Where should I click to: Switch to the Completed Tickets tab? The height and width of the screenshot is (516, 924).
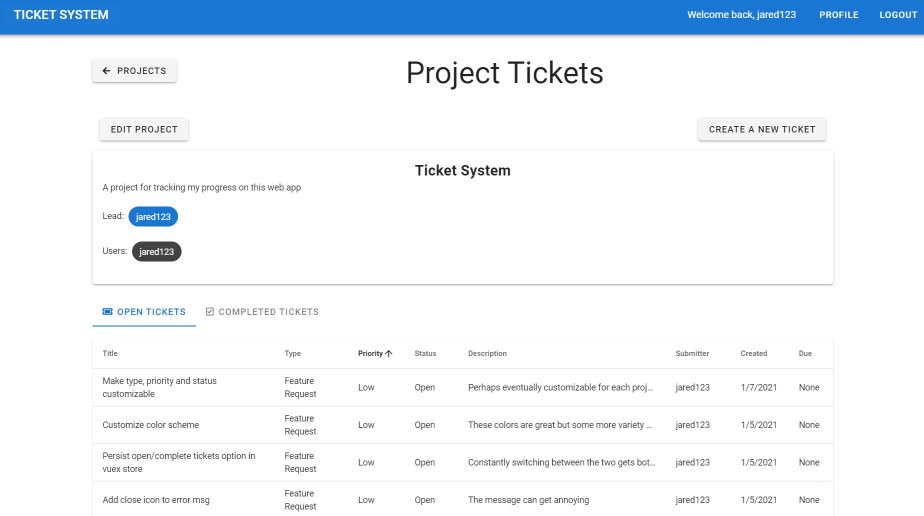pyautogui.click(x=262, y=312)
